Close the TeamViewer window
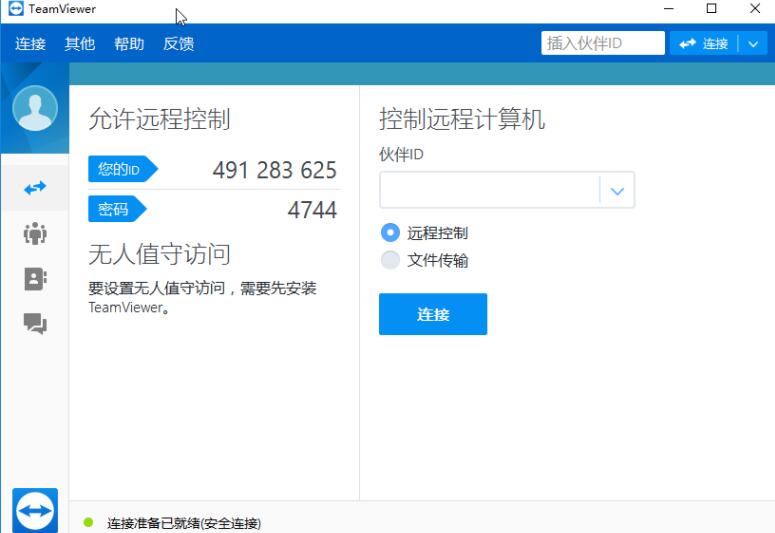 (x=755, y=8)
